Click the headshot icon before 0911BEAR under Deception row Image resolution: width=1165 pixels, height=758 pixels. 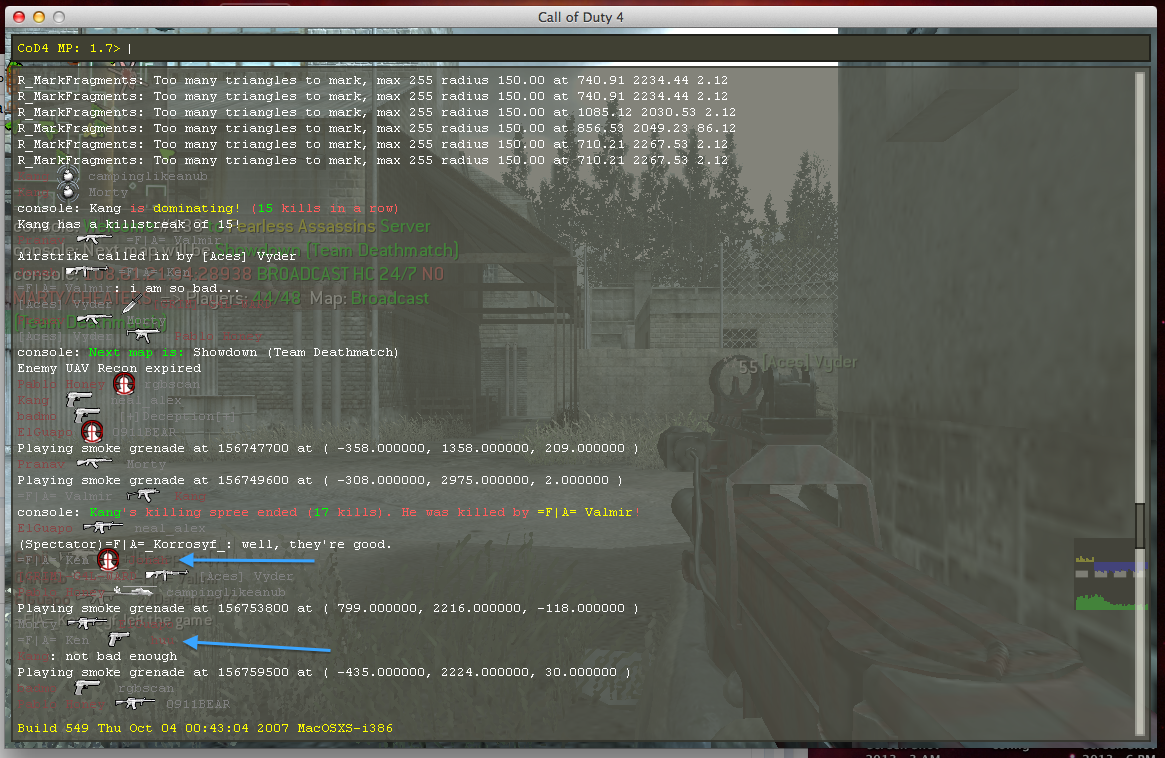(x=92, y=432)
